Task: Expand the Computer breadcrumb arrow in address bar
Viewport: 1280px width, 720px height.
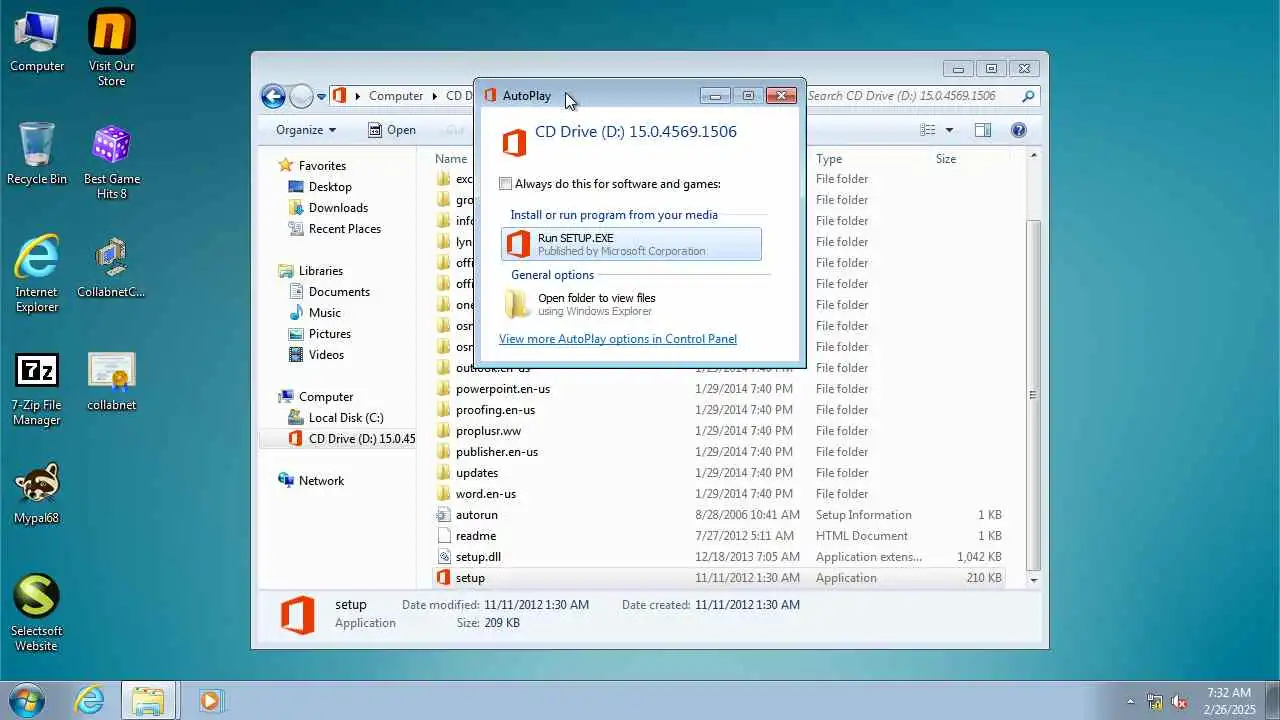Action: tap(435, 96)
